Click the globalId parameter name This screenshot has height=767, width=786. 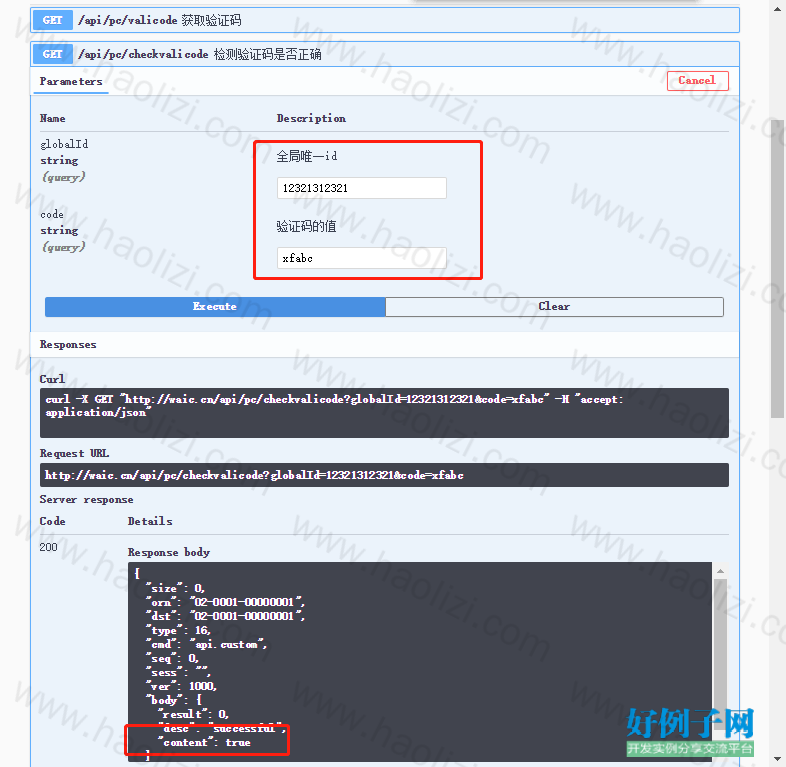[64, 144]
